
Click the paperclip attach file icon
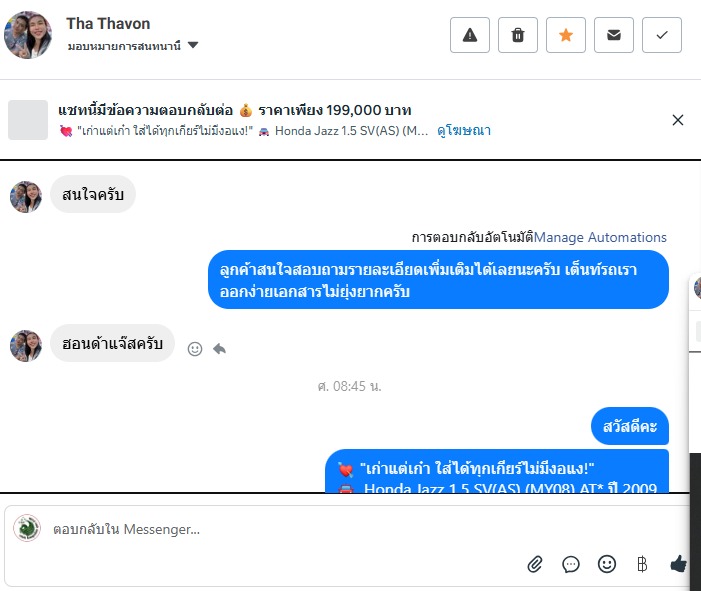tap(535, 564)
